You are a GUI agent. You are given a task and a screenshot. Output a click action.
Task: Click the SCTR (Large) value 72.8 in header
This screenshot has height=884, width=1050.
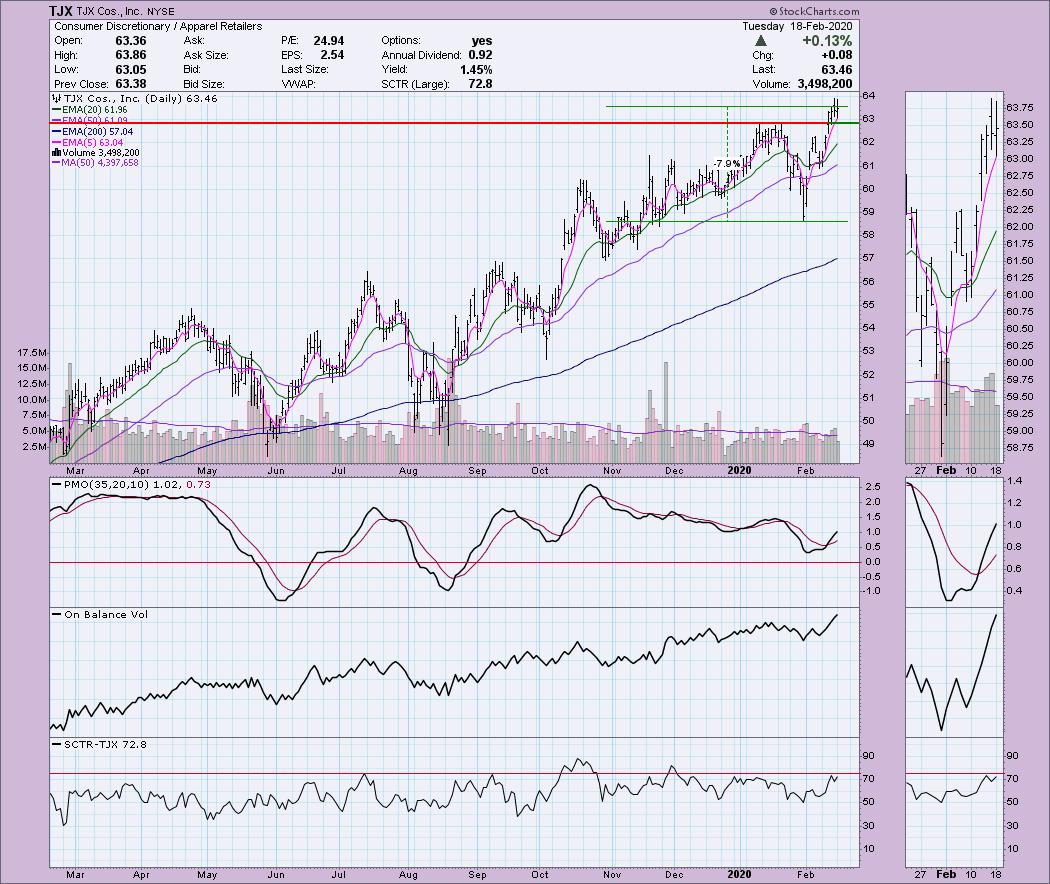click(480, 84)
